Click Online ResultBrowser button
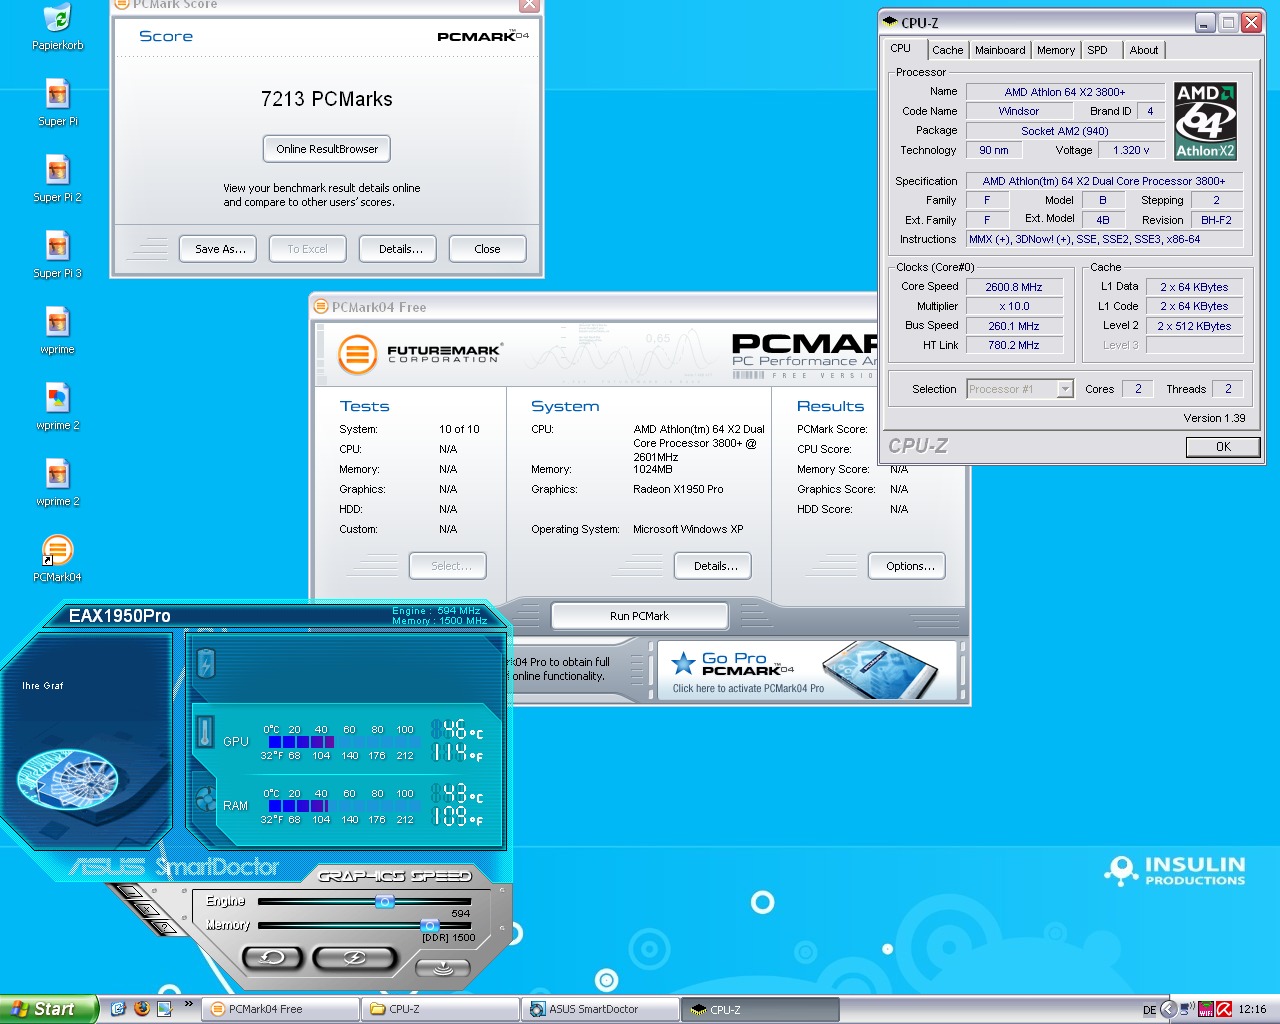This screenshot has height=1024, width=1280. (x=327, y=149)
